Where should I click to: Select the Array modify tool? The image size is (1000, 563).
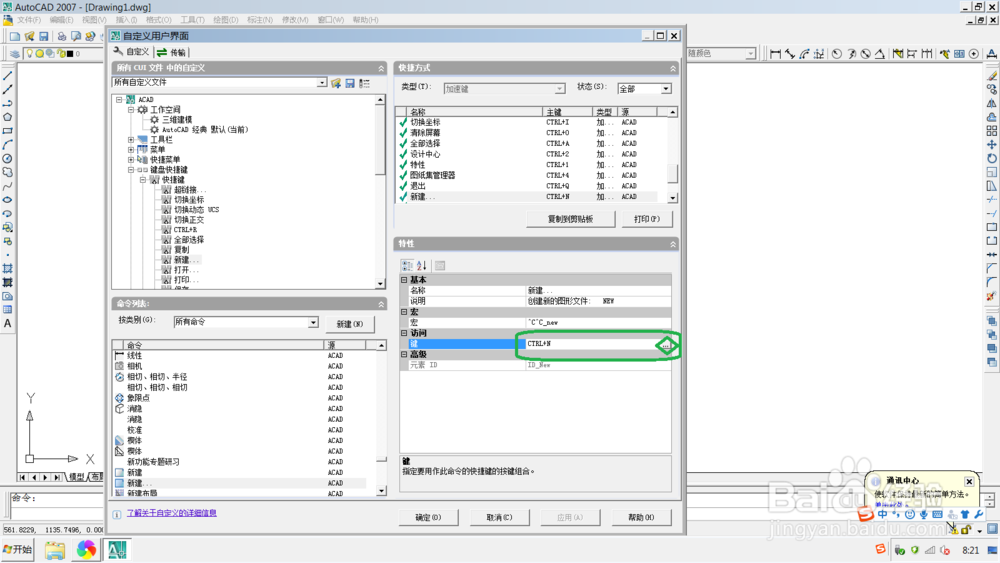[992, 131]
